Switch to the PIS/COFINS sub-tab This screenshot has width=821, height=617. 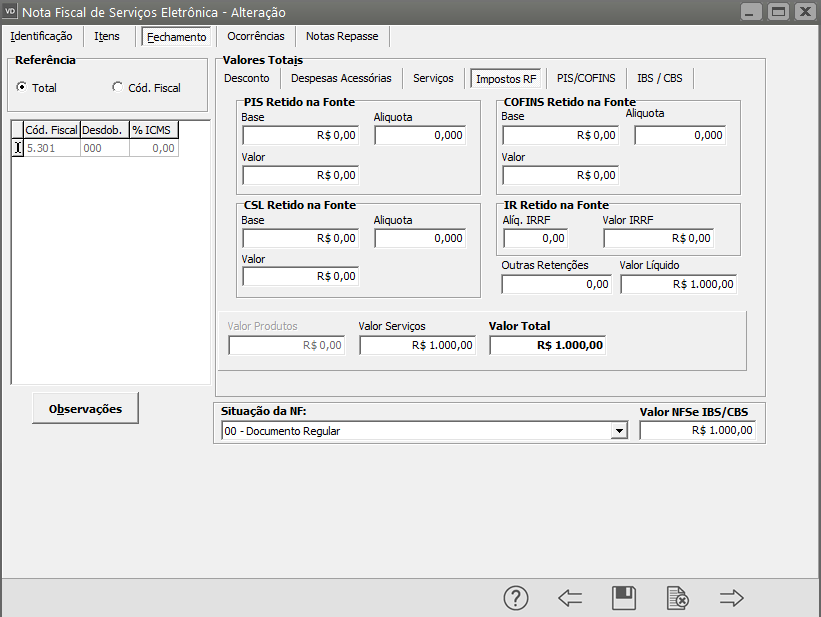587,78
